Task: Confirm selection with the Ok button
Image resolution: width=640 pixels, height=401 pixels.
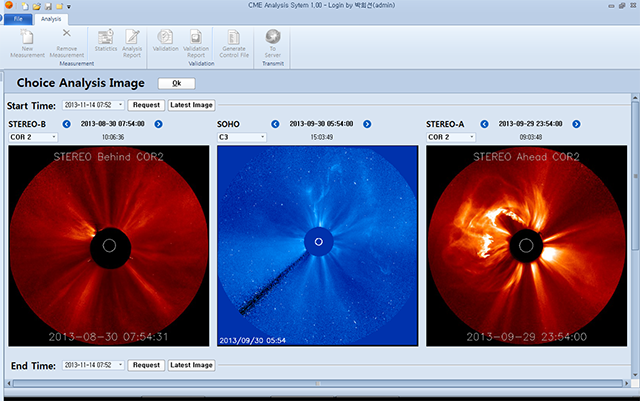Action: [177, 83]
